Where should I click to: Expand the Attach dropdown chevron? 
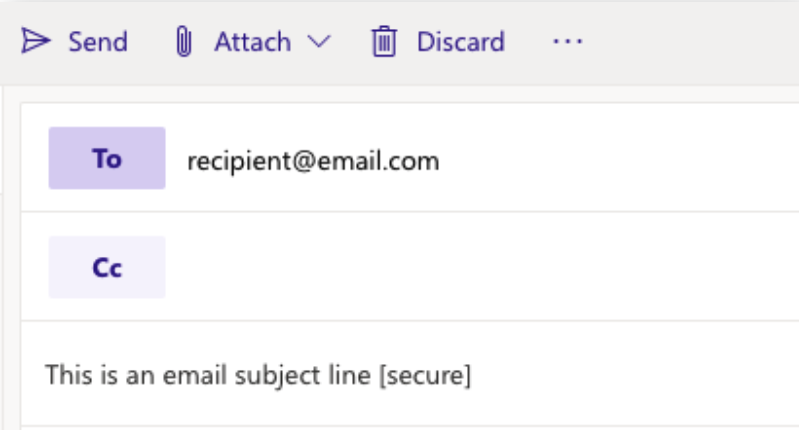pos(319,41)
